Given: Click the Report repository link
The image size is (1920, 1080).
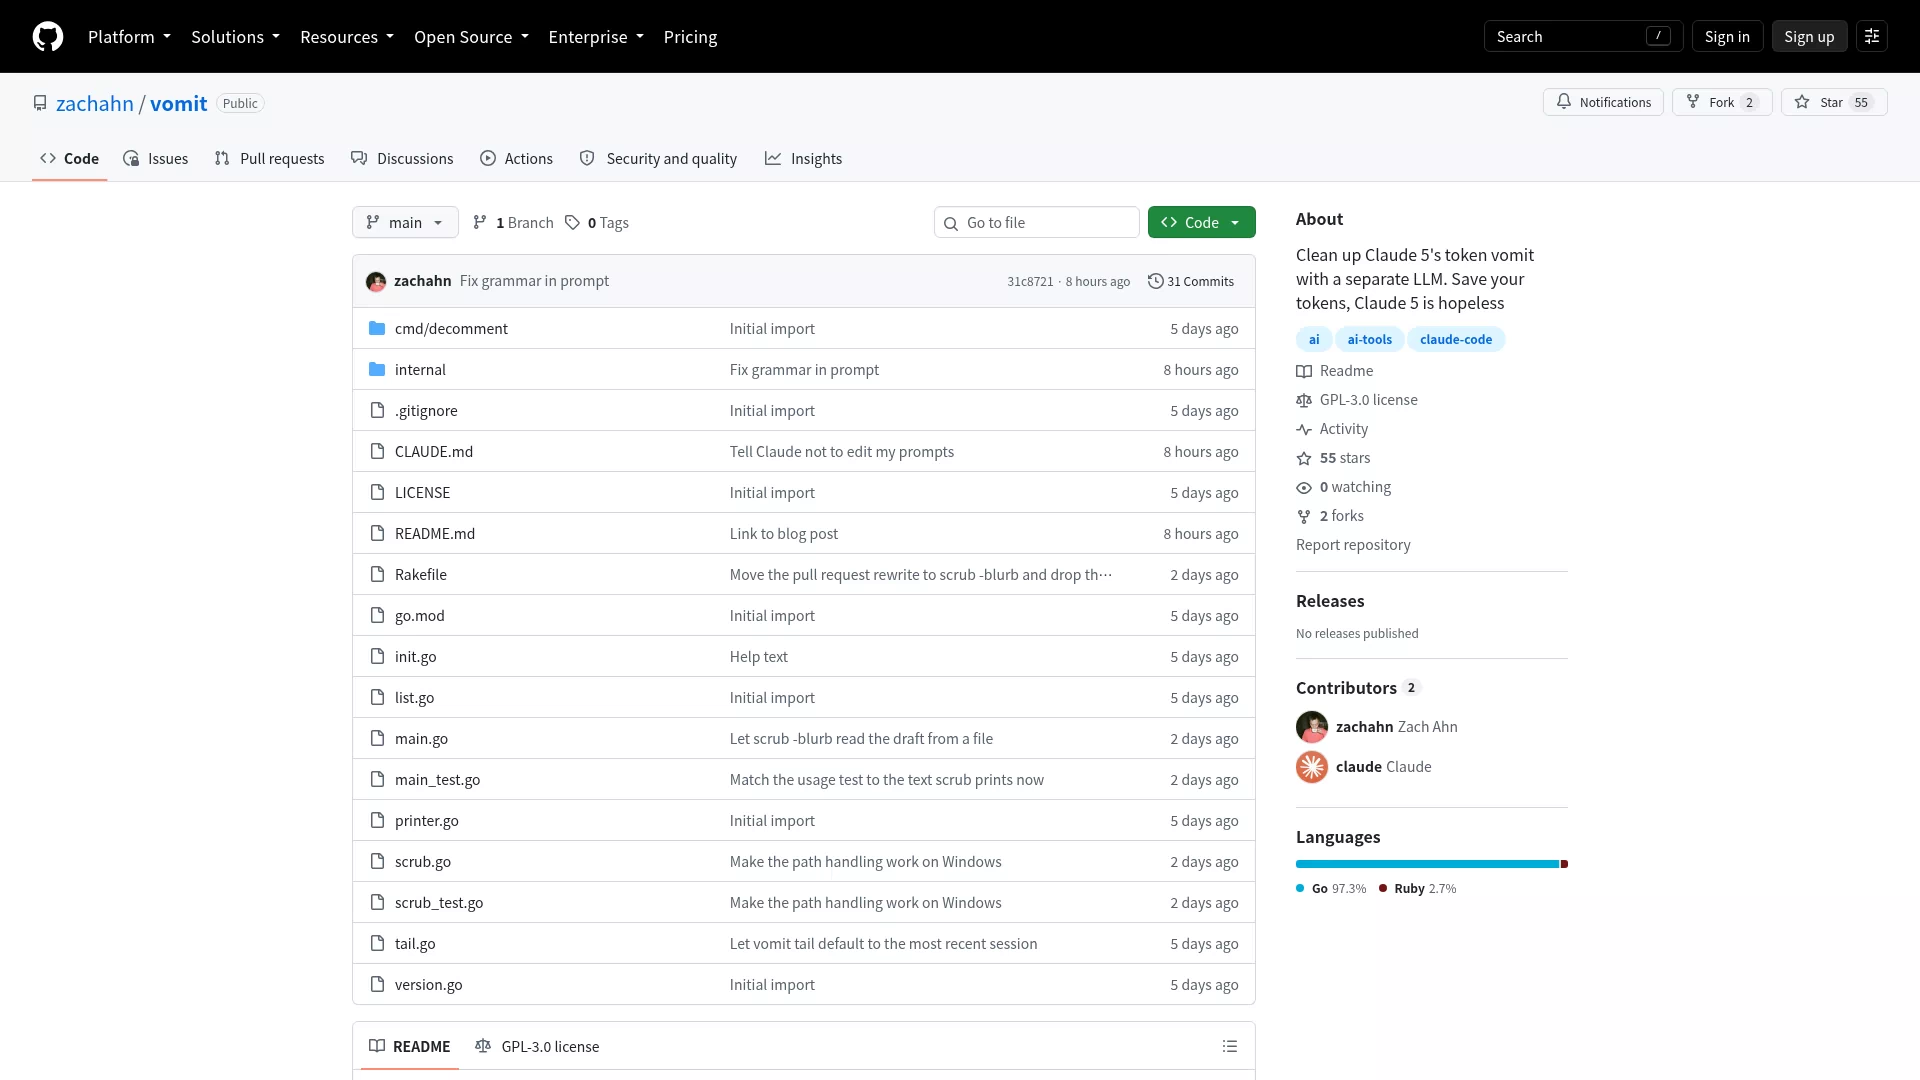Looking at the screenshot, I should pyautogui.click(x=1353, y=545).
